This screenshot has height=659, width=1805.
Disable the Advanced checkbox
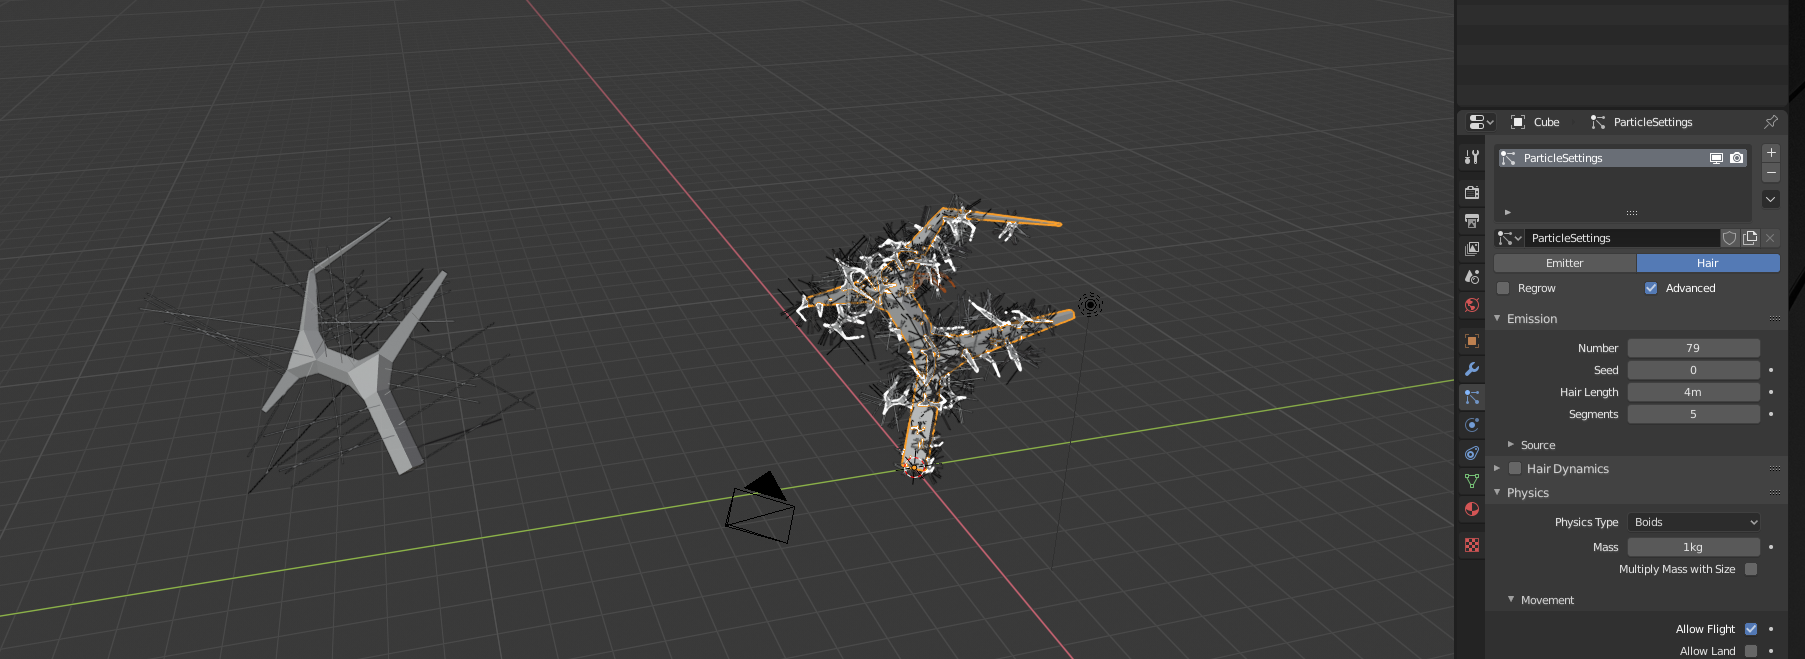pyautogui.click(x=1651, y=288)
